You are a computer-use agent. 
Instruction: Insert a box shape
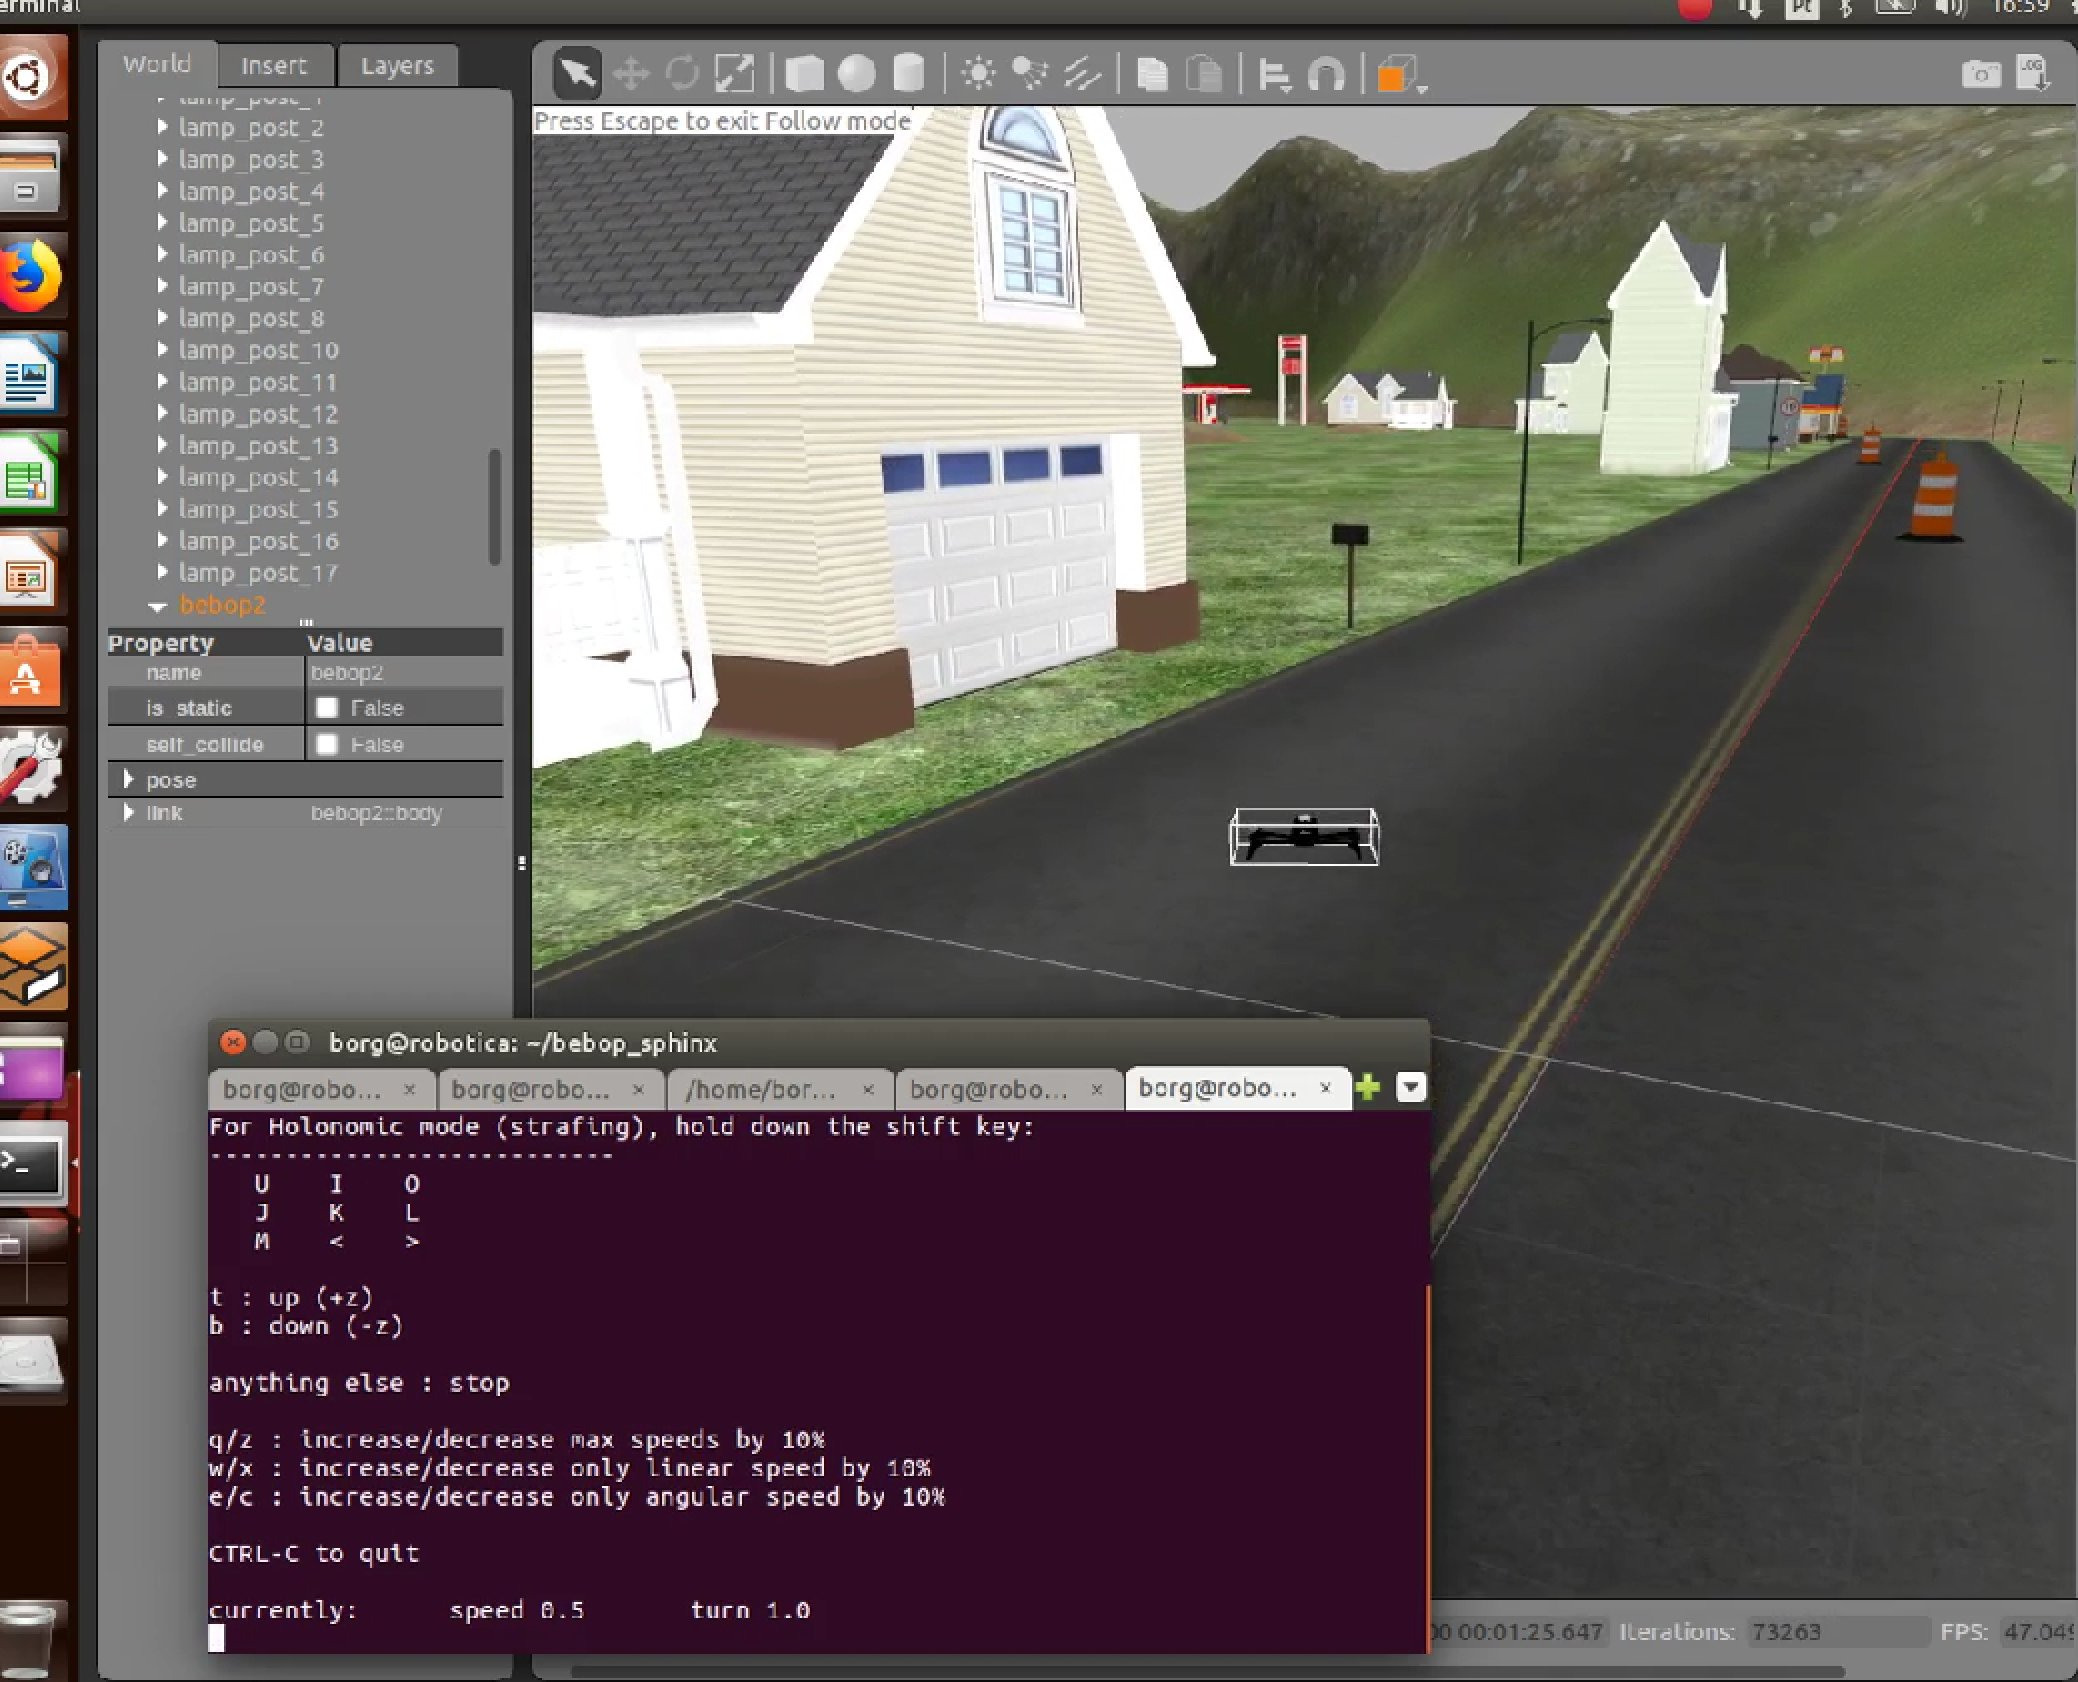point(804,73)
